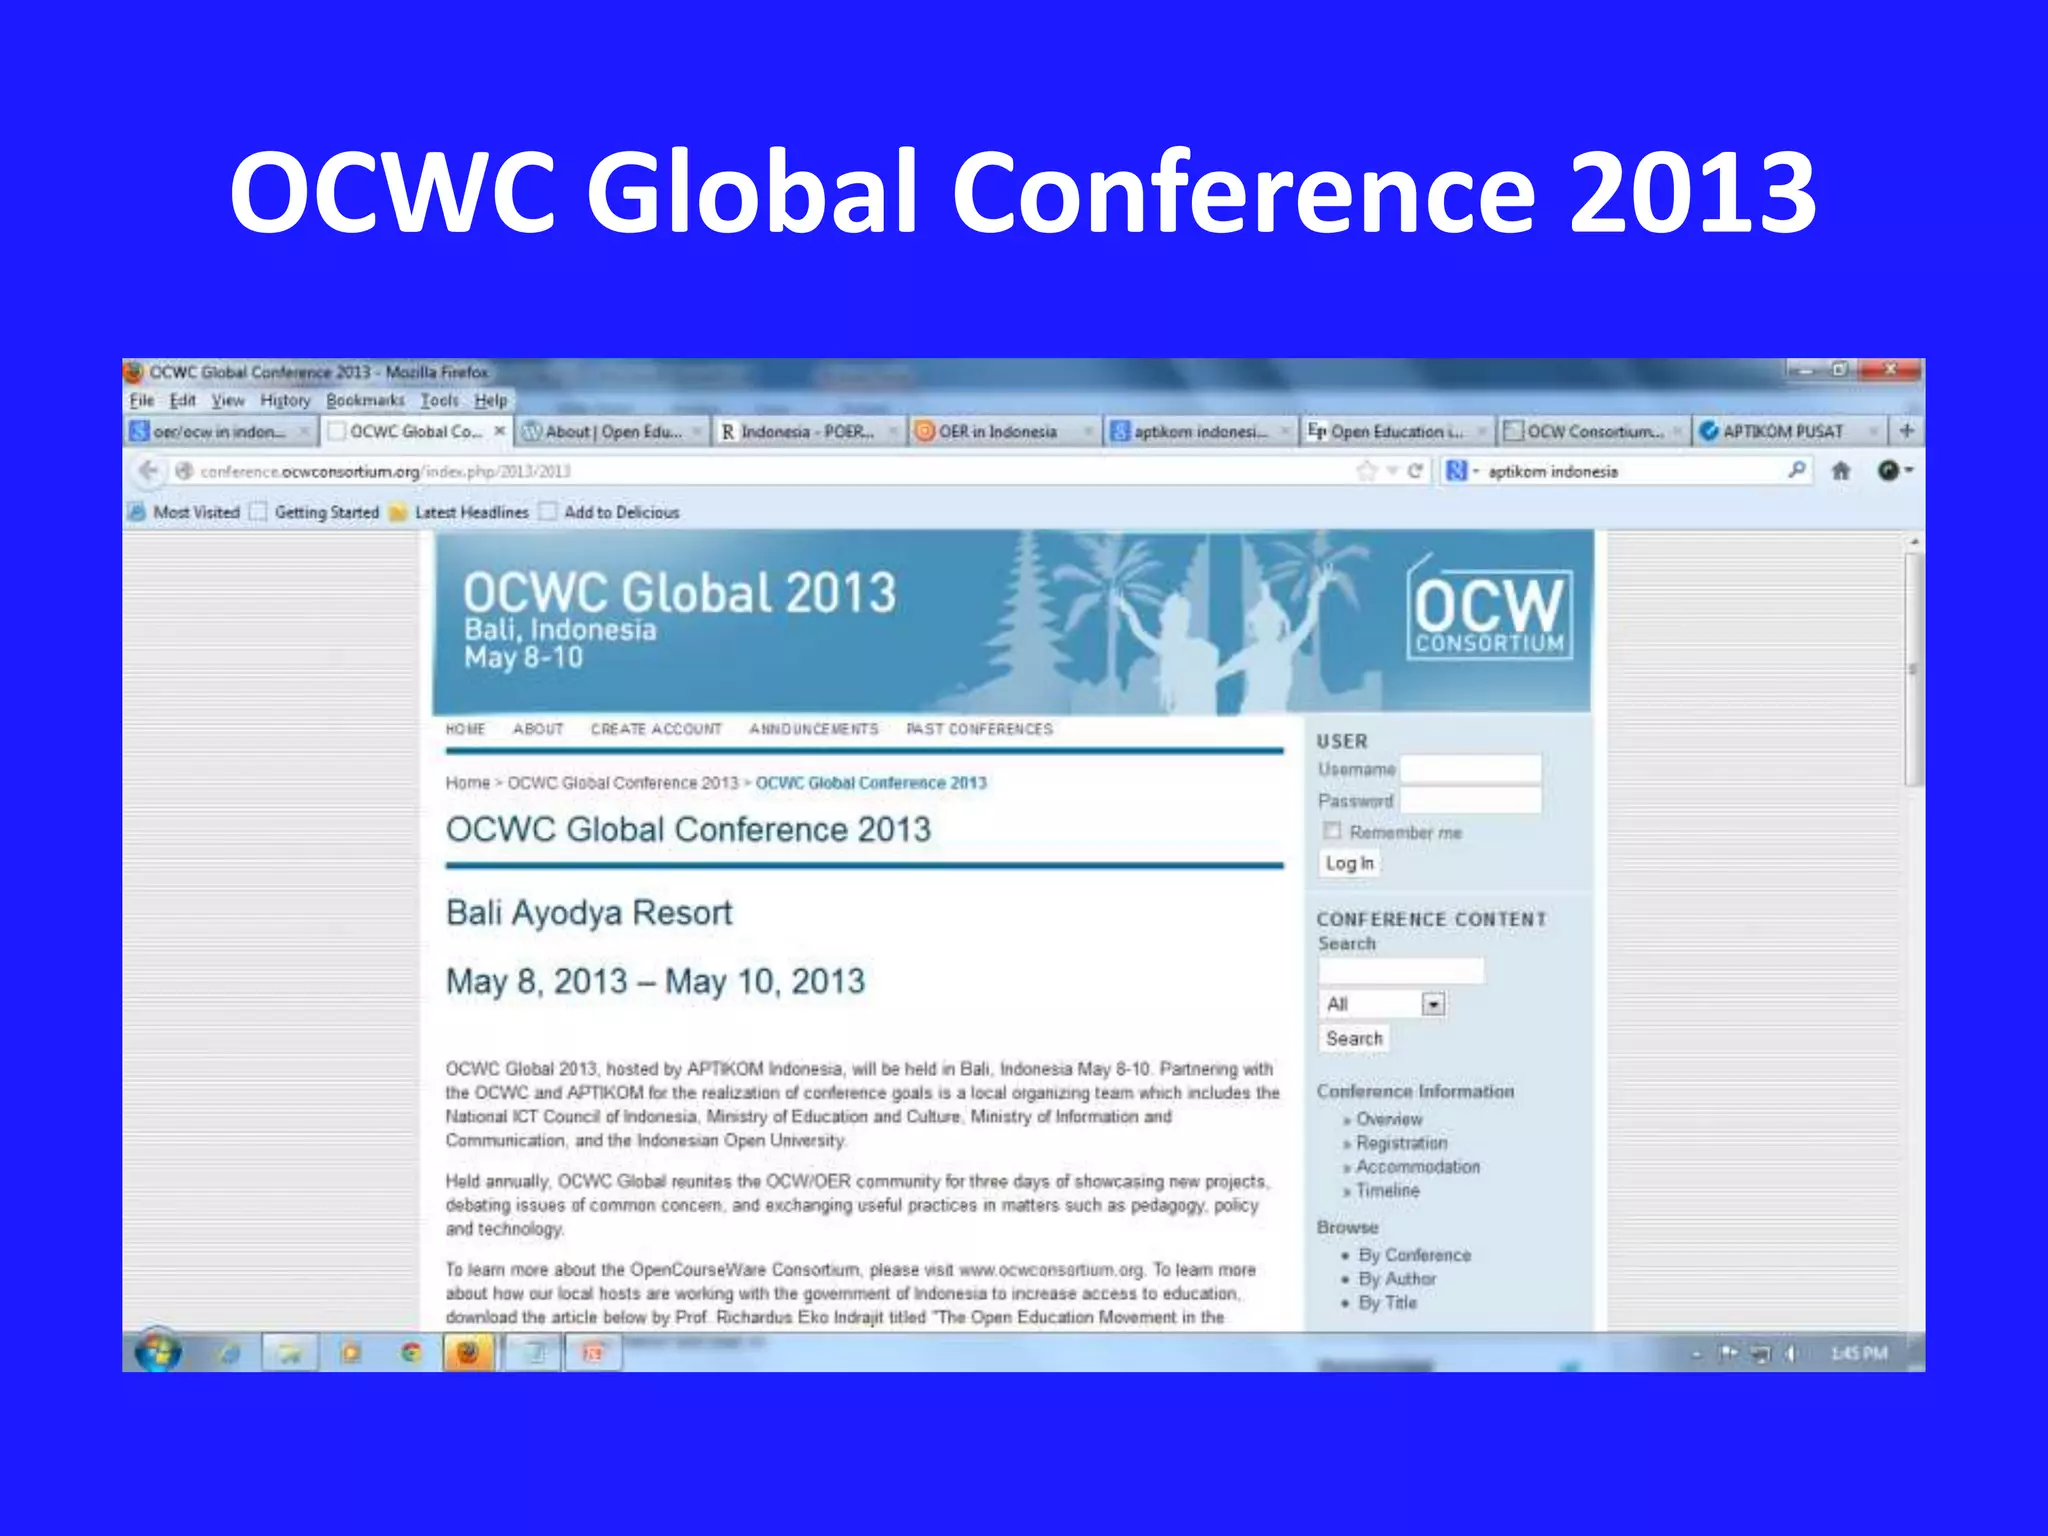
Task: Open the Overview conference information link
Action: click(x=1389, y=1119)
